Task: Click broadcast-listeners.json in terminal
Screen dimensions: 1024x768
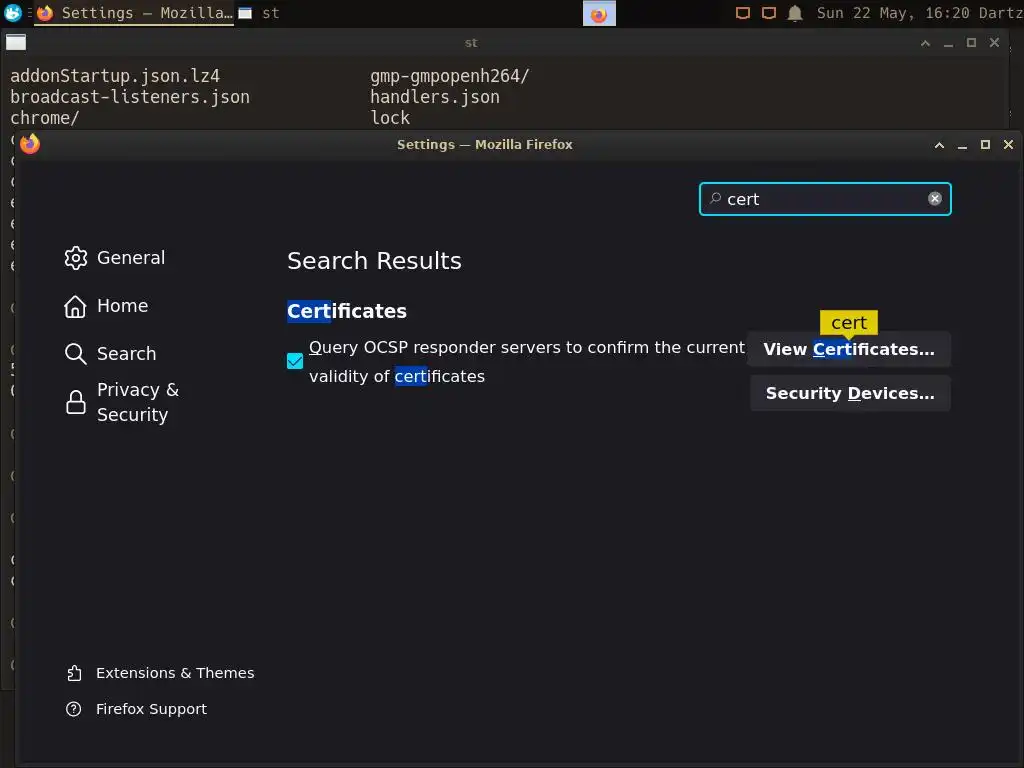Action: (130, 97)
